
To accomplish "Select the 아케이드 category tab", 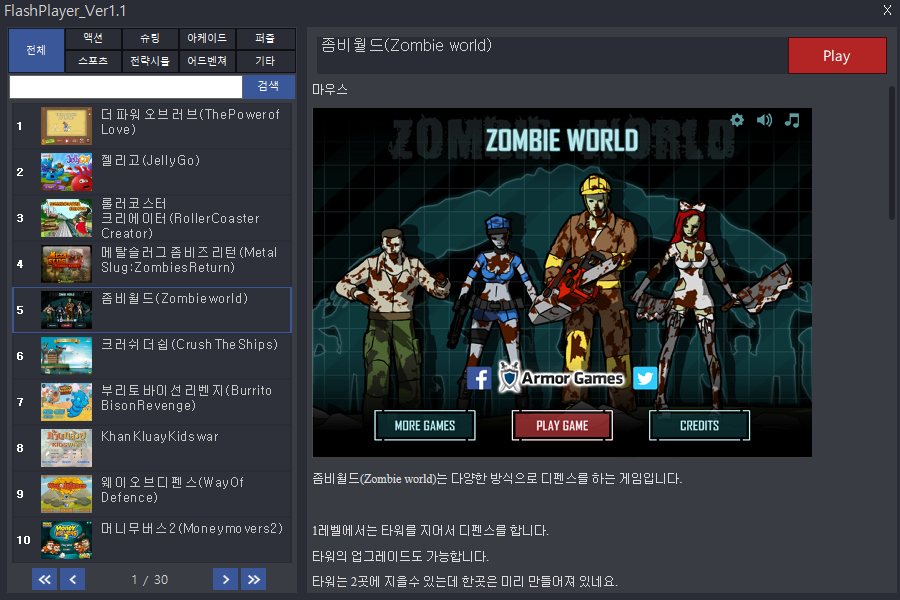I will pyautogui.click(x=207, y=38).
